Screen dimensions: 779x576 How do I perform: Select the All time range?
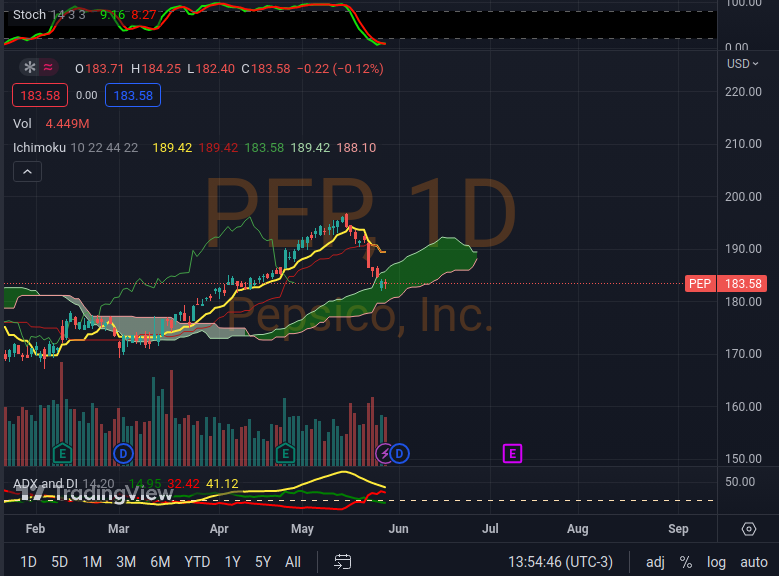(x=293, y=562)
